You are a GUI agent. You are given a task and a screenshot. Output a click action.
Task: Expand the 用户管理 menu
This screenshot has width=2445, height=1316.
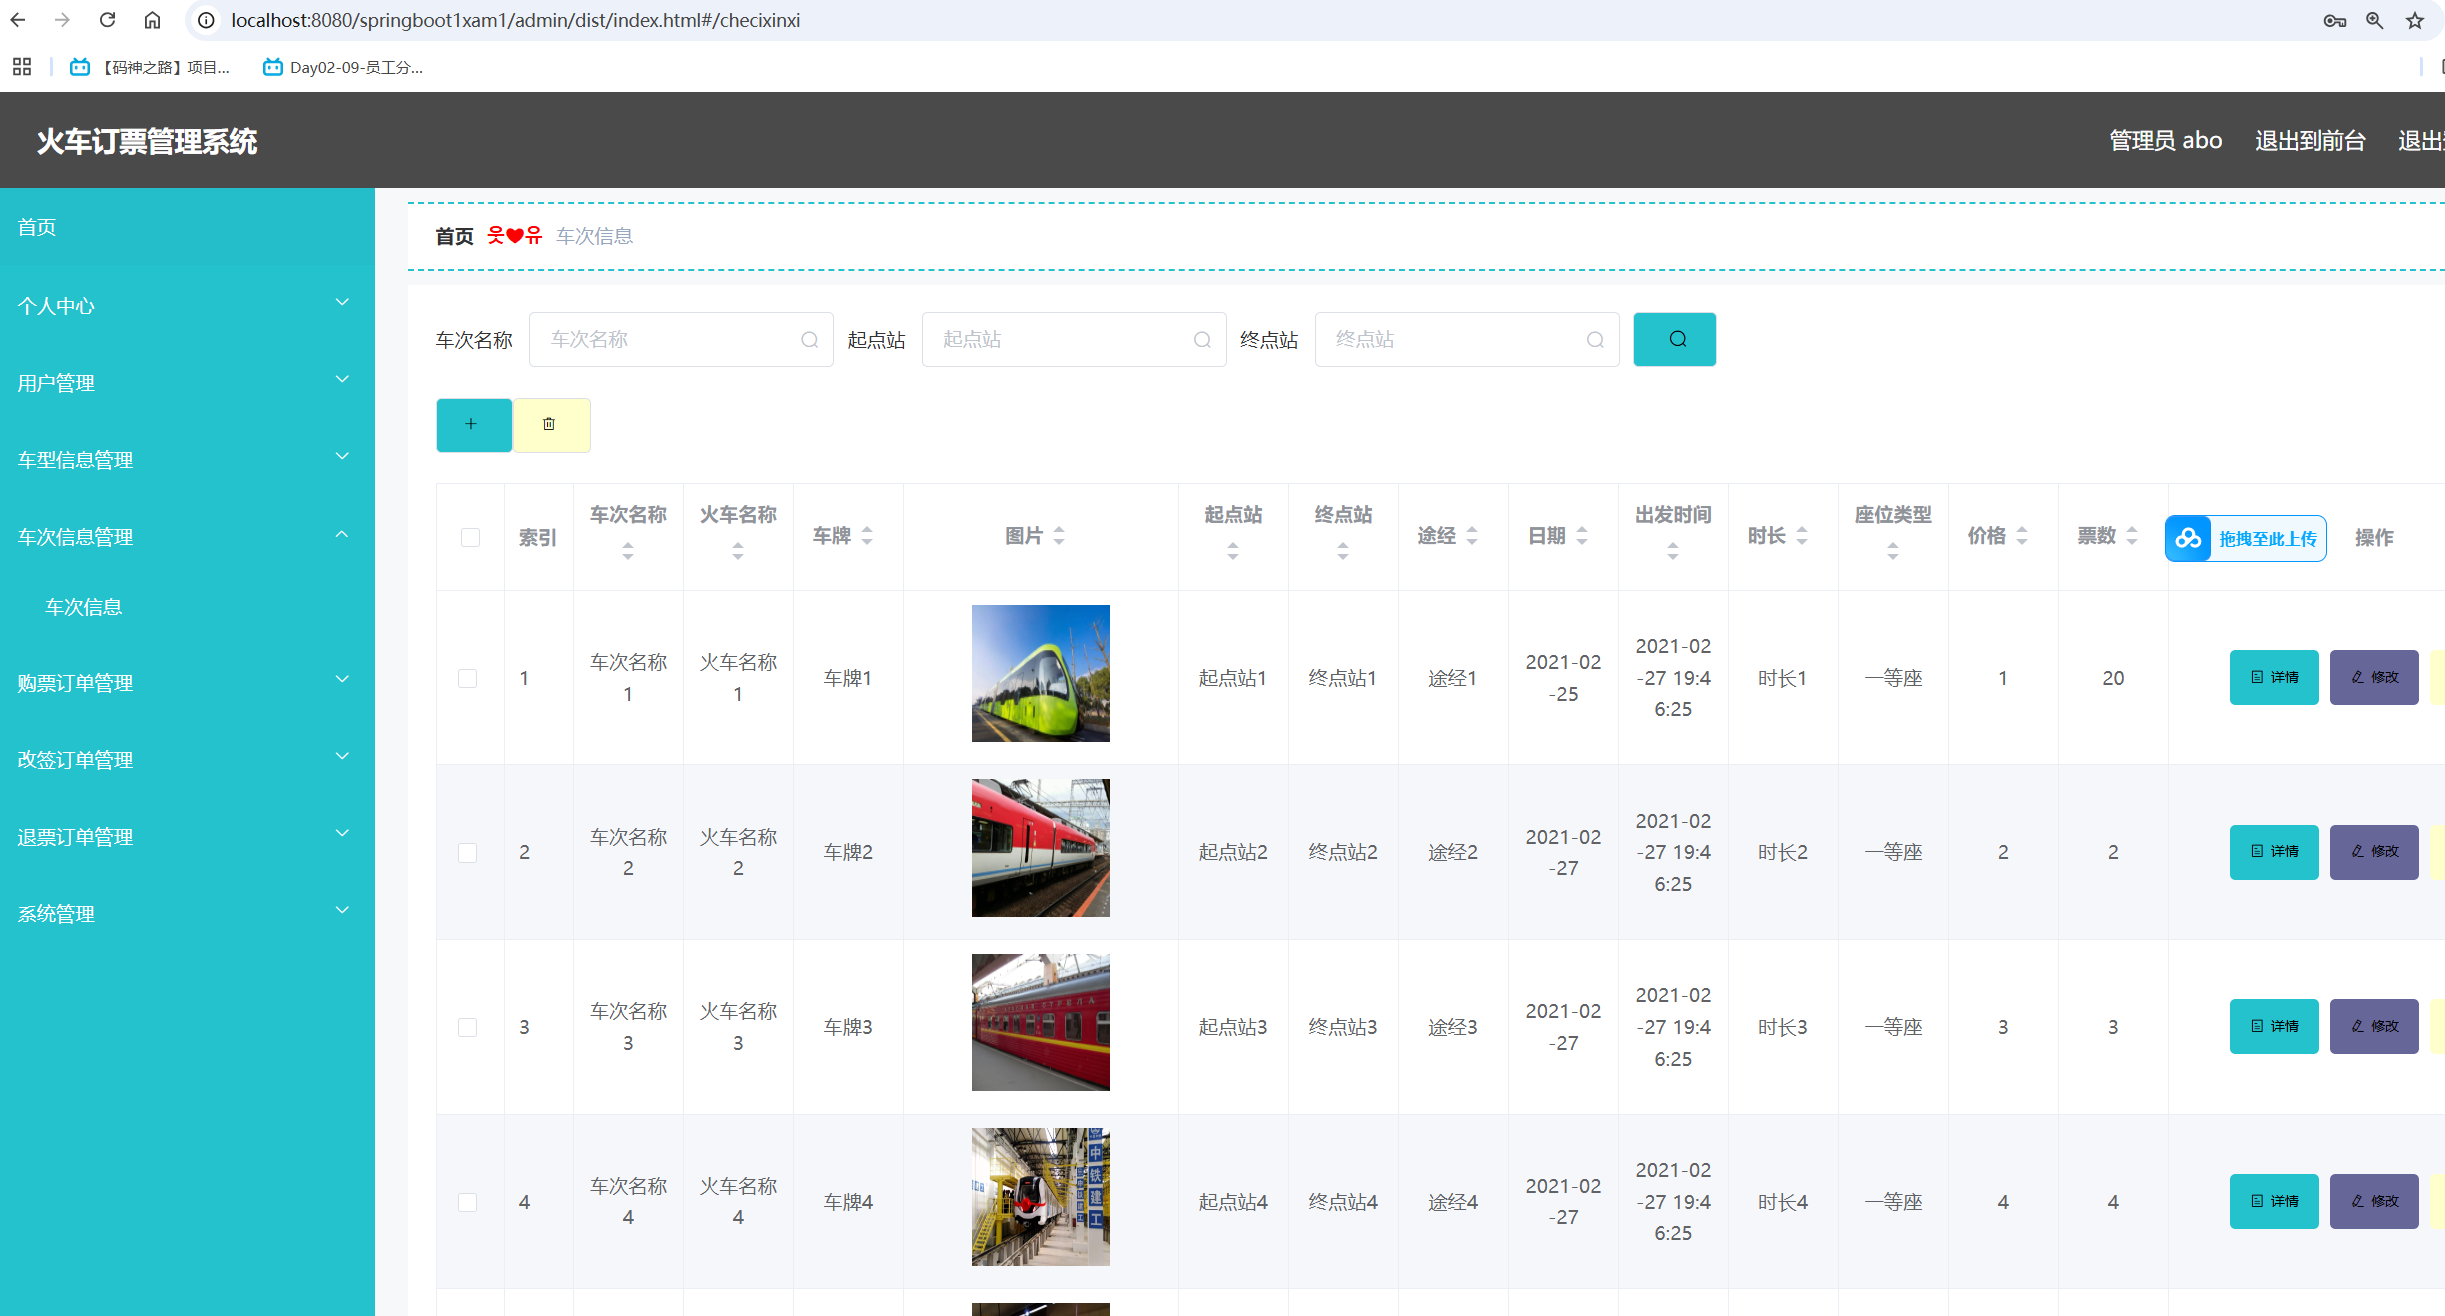point(187,383)
